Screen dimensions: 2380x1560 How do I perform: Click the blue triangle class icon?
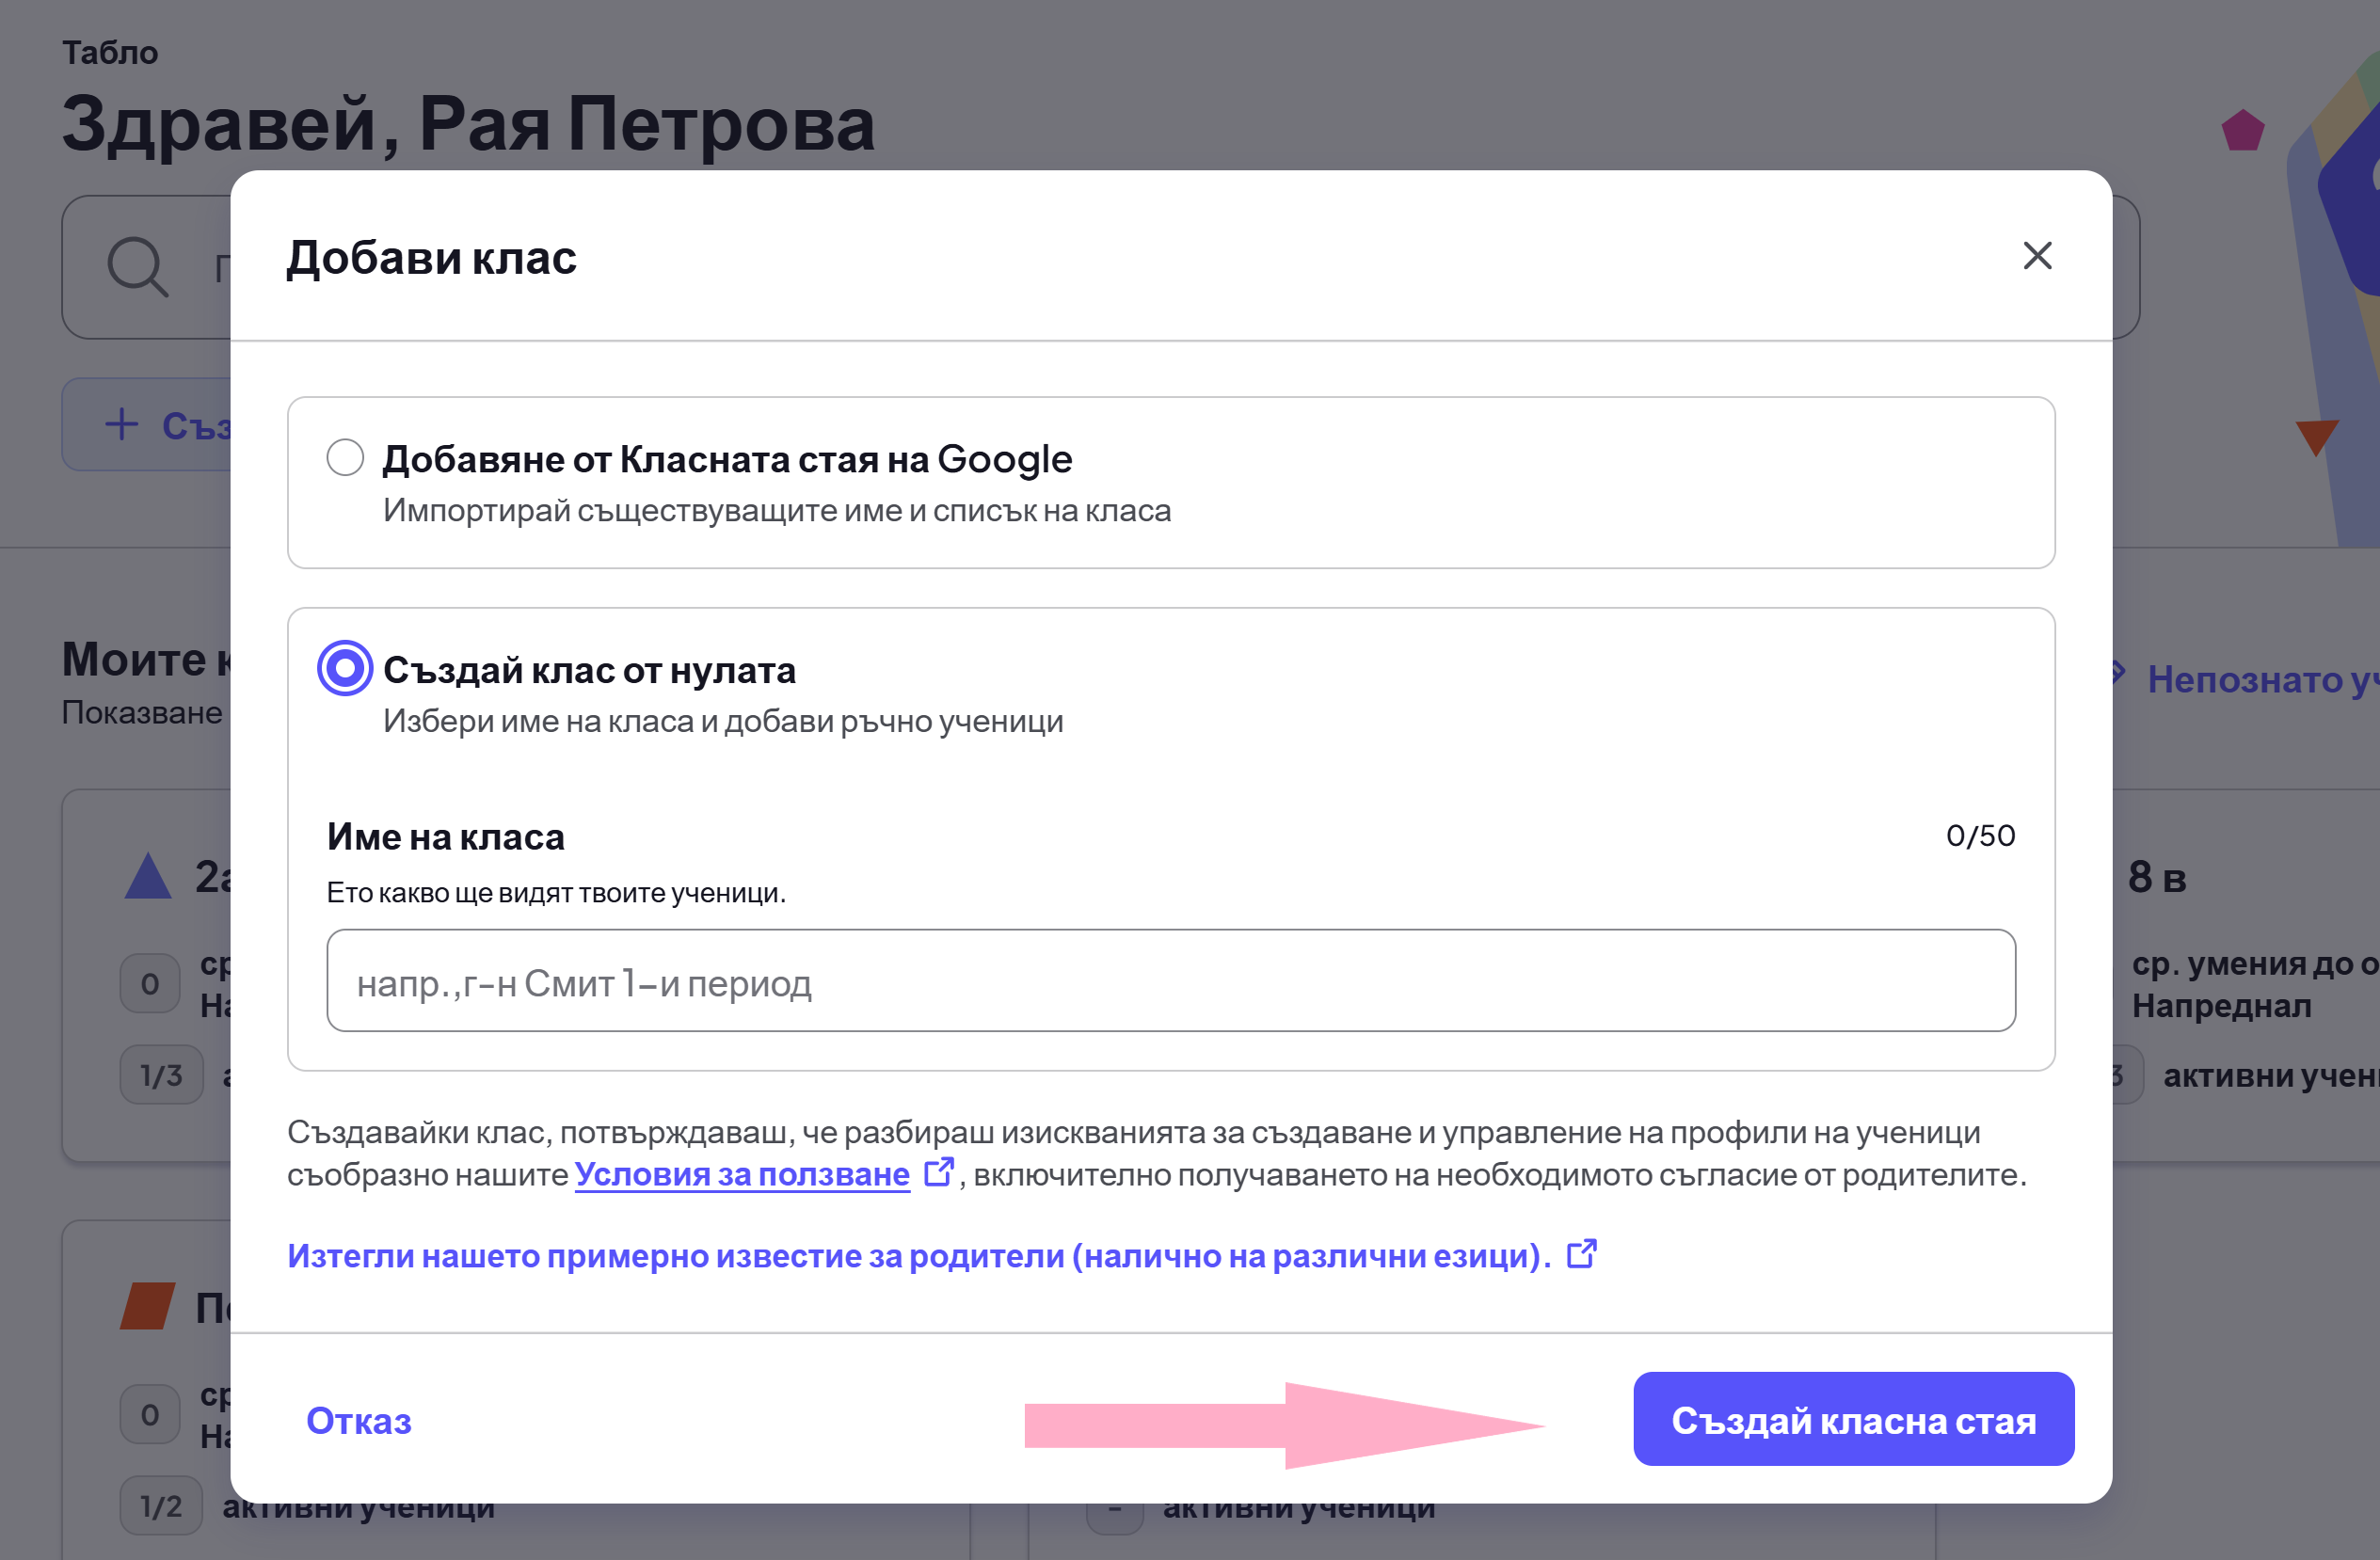(148, 876)
